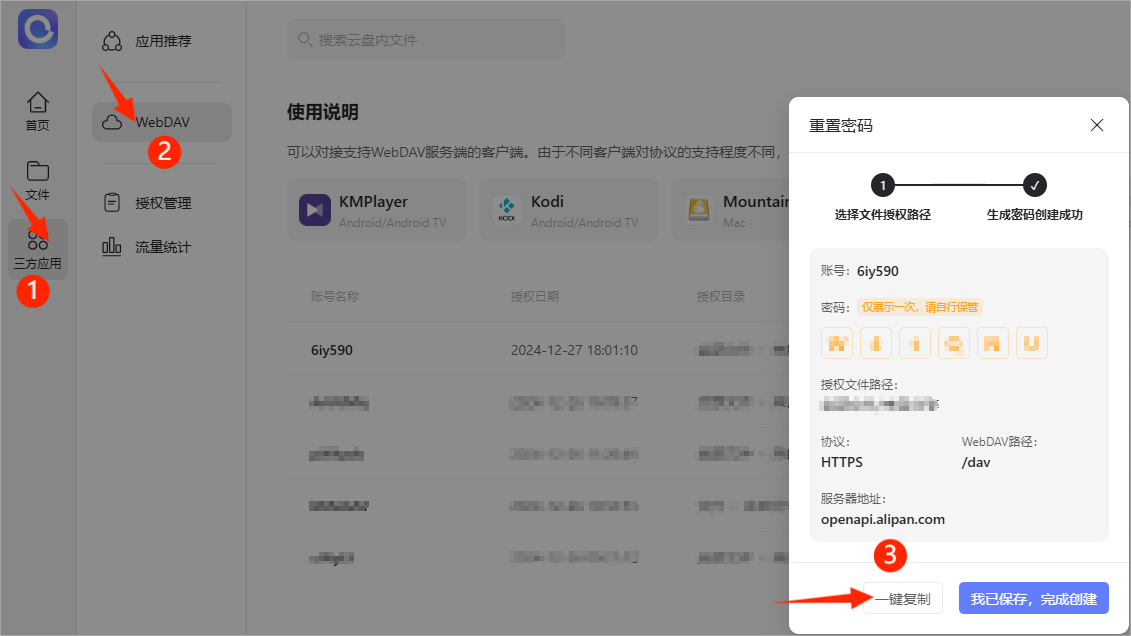Click the 授权日期 column header

tap(534, 296)
